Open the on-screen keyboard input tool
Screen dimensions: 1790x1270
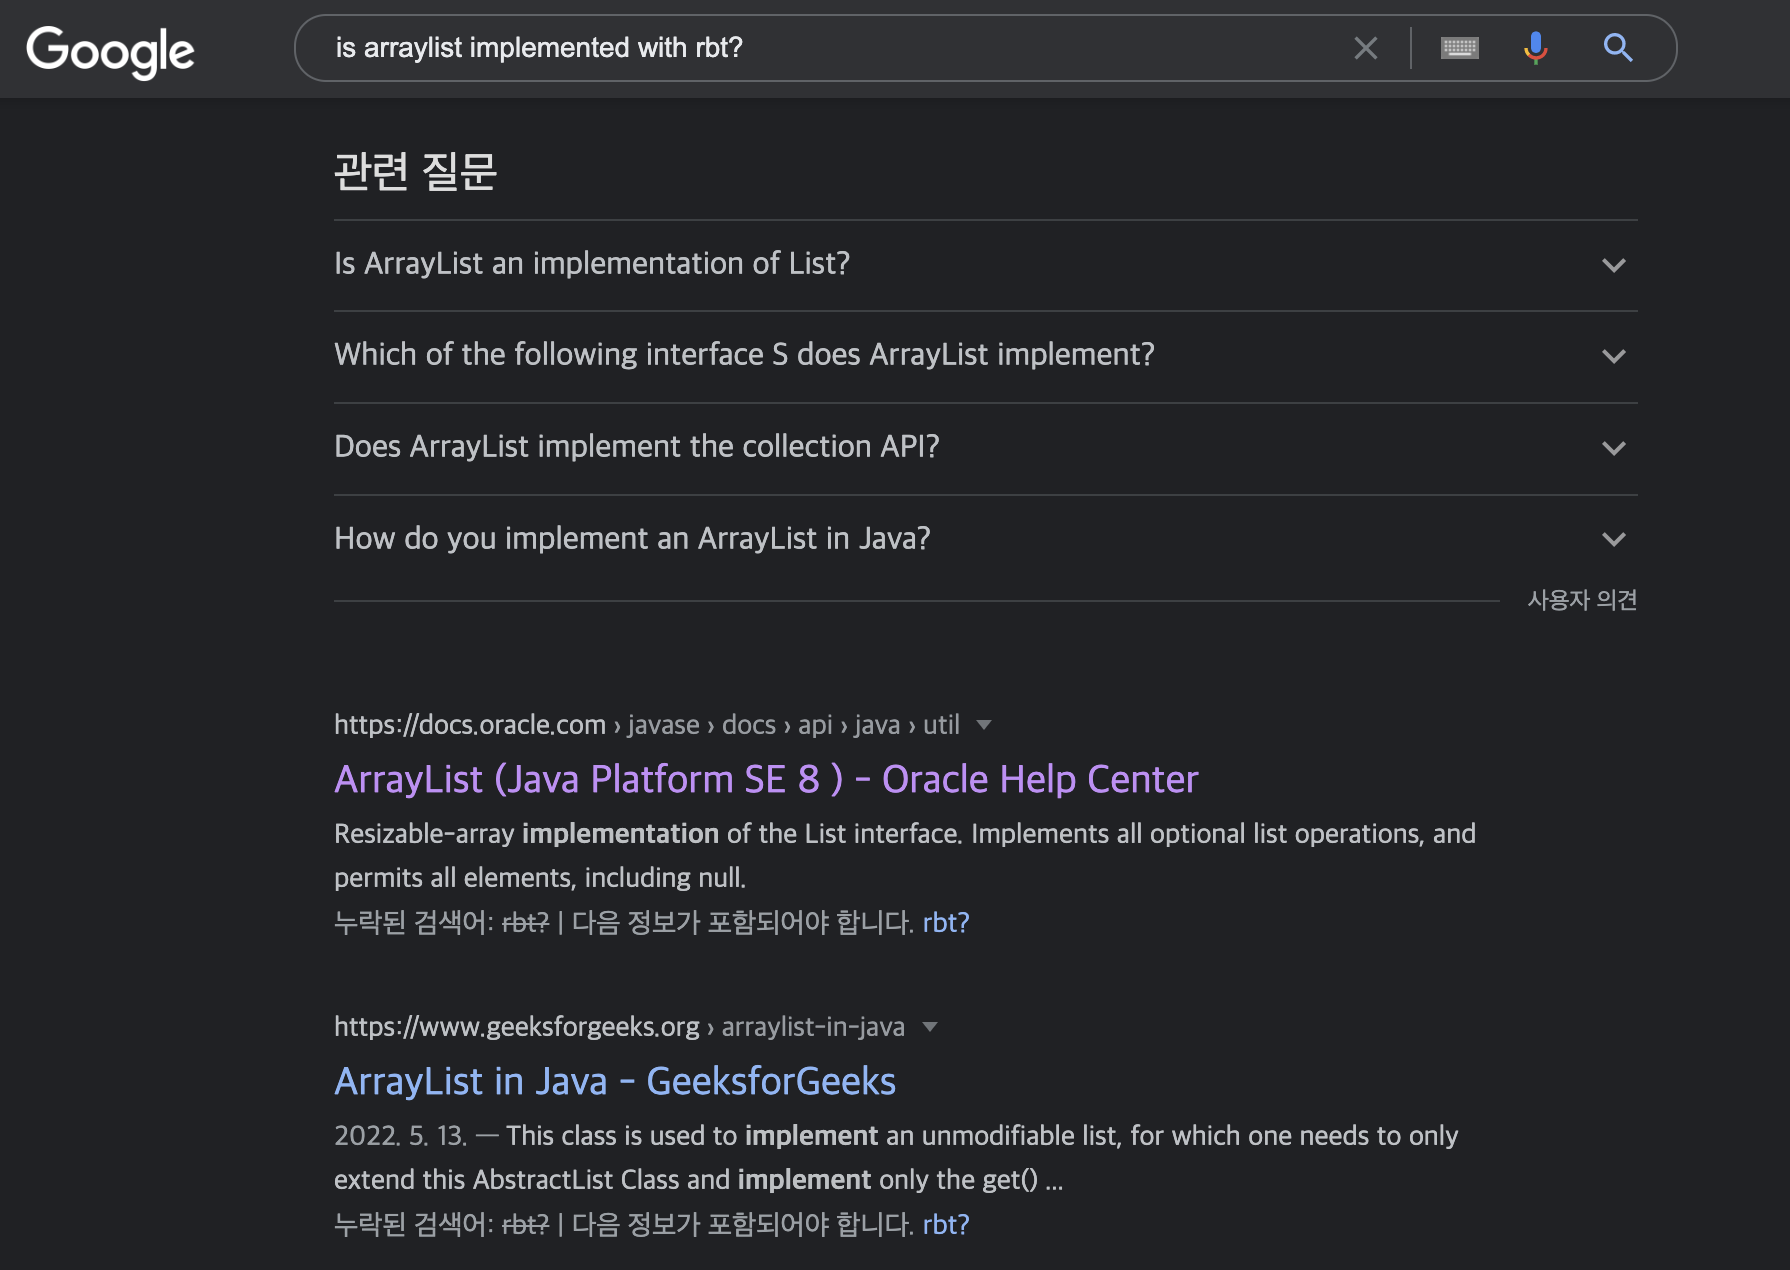(1459, 48)
